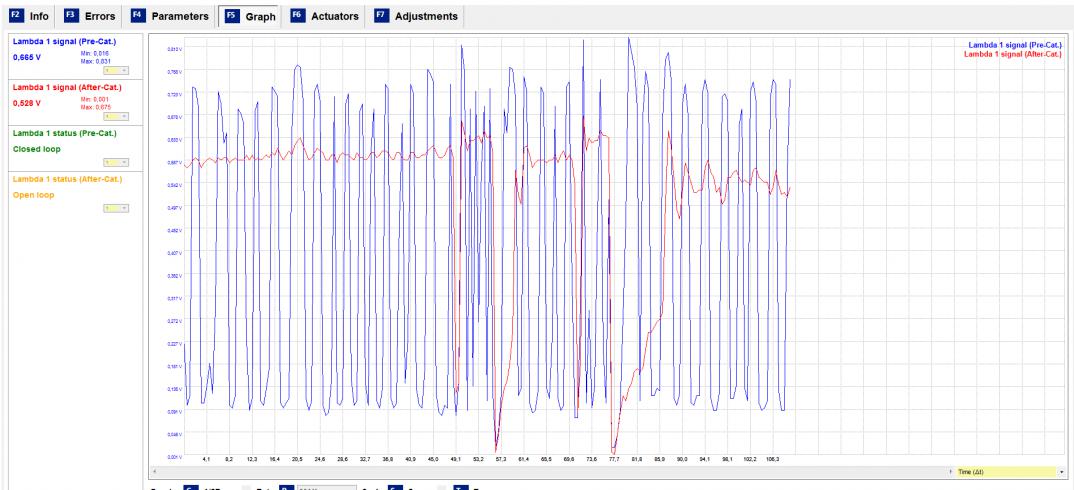Viewport: 1074px width, 490px height.
Task: Click the graph scrollbar left arrow
Action: coord(154,472)
